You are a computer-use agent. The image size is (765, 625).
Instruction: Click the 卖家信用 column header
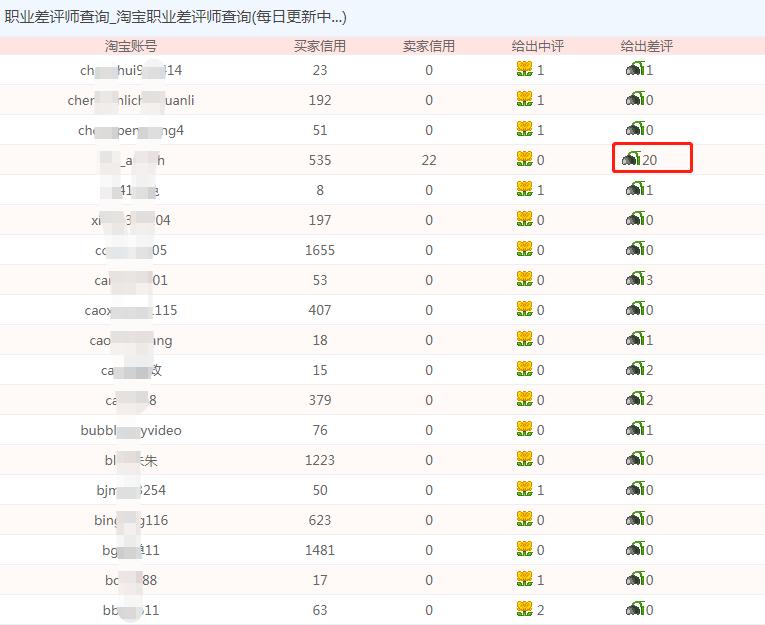click(x=429, y=46)
